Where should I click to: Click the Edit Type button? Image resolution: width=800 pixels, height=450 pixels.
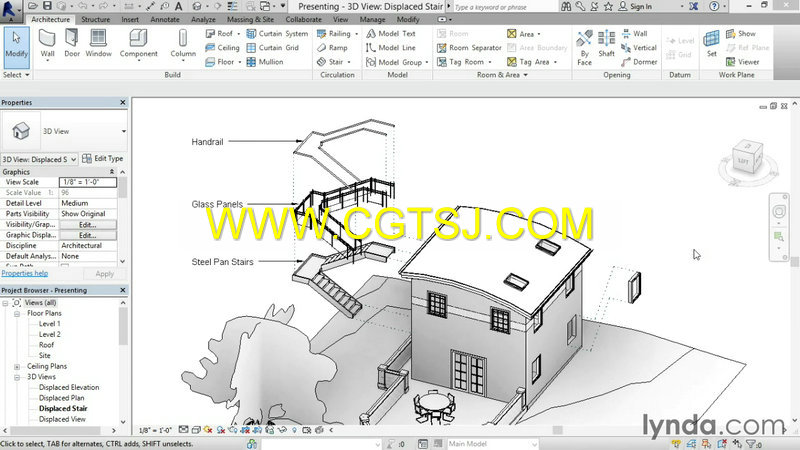(103, 159)
